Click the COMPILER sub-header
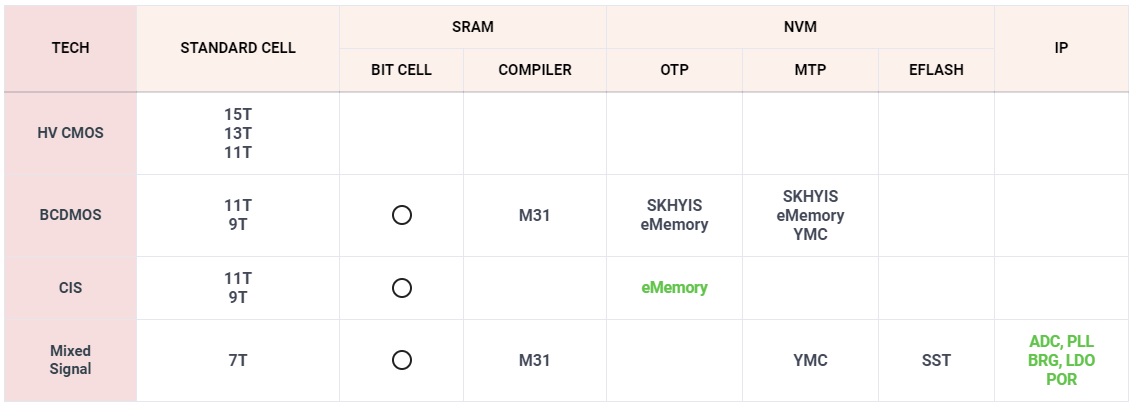 click(x=535, y=70)
